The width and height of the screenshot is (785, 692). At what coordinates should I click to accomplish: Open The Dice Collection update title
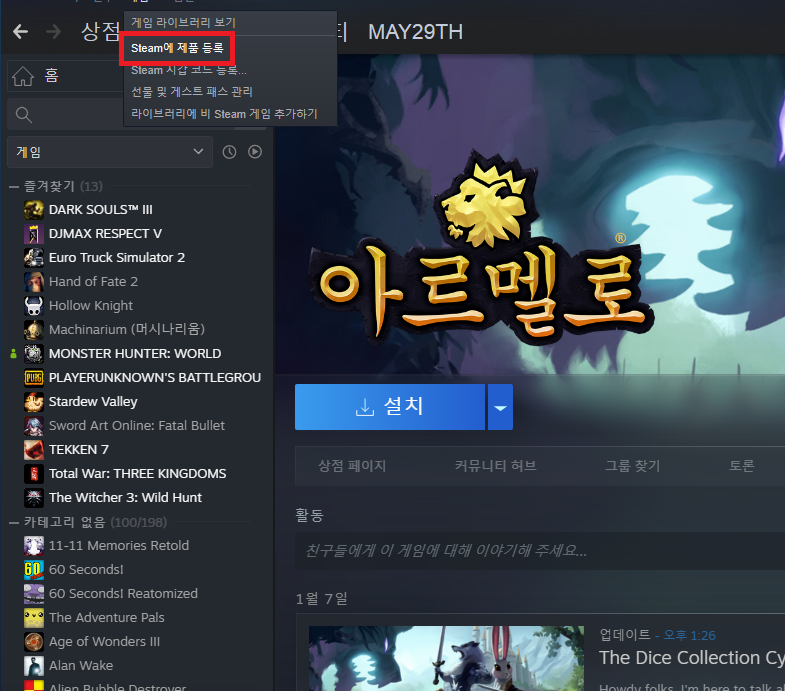coord(692,657)
